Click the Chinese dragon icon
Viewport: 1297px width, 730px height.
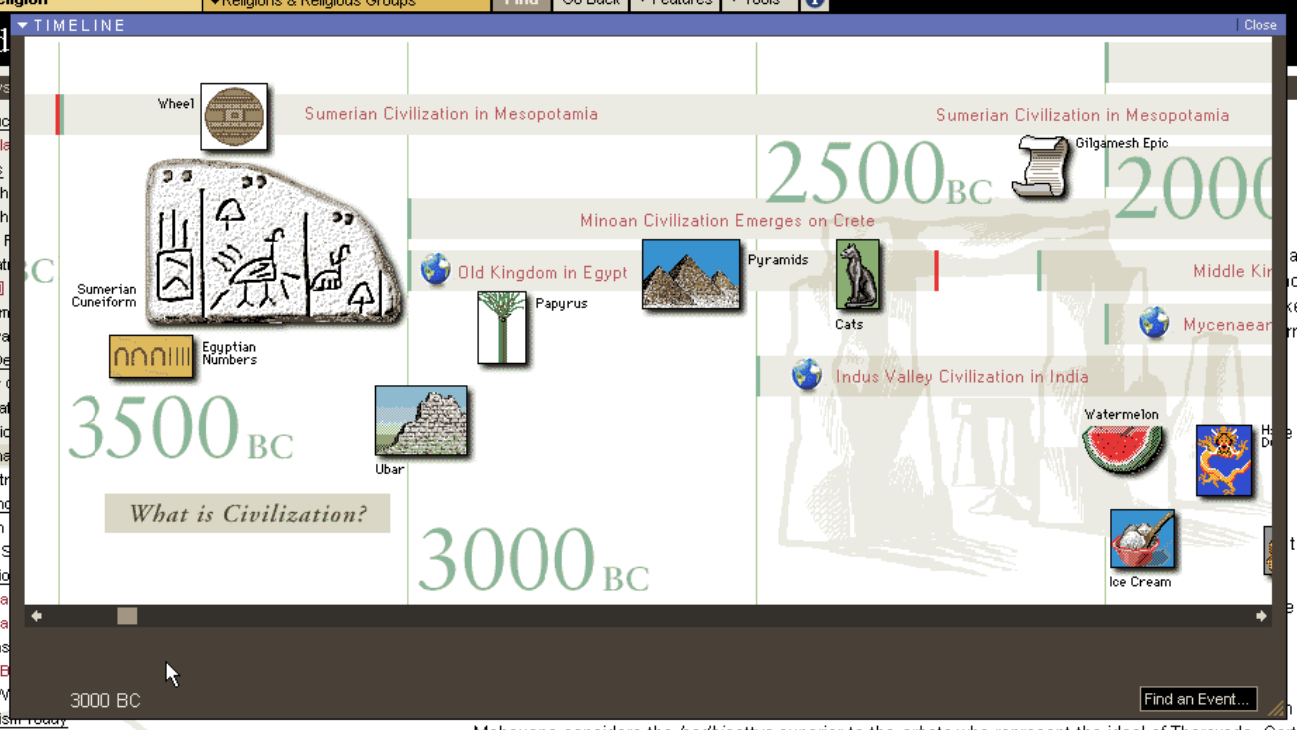[1224, 460]
